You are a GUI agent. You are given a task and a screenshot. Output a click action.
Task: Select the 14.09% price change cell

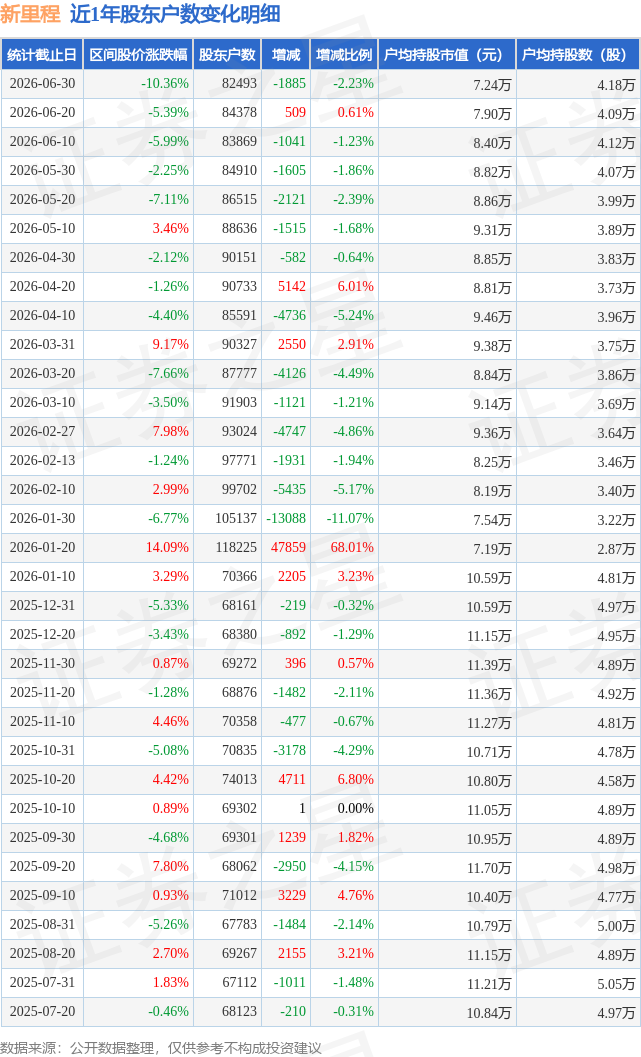[x=167, y=547]
